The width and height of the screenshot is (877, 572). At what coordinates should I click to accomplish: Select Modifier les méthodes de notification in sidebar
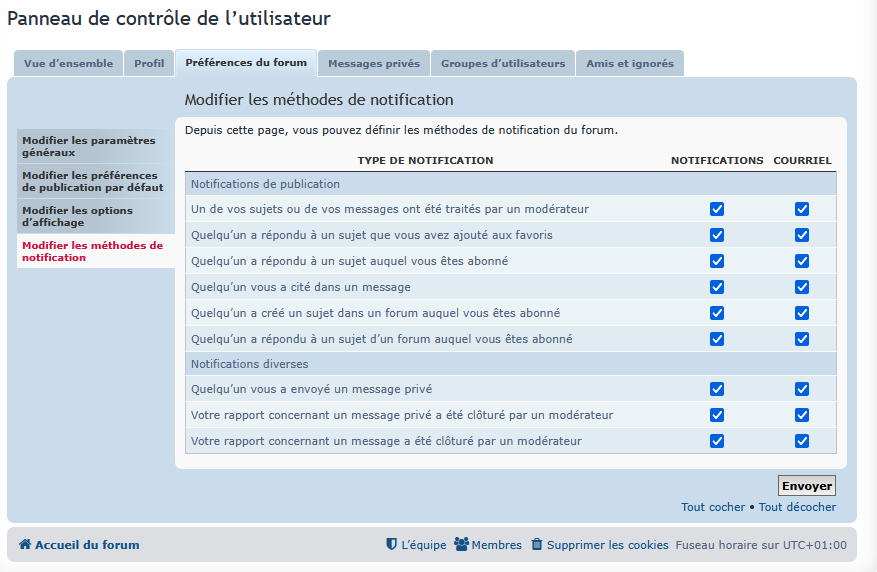96,251
